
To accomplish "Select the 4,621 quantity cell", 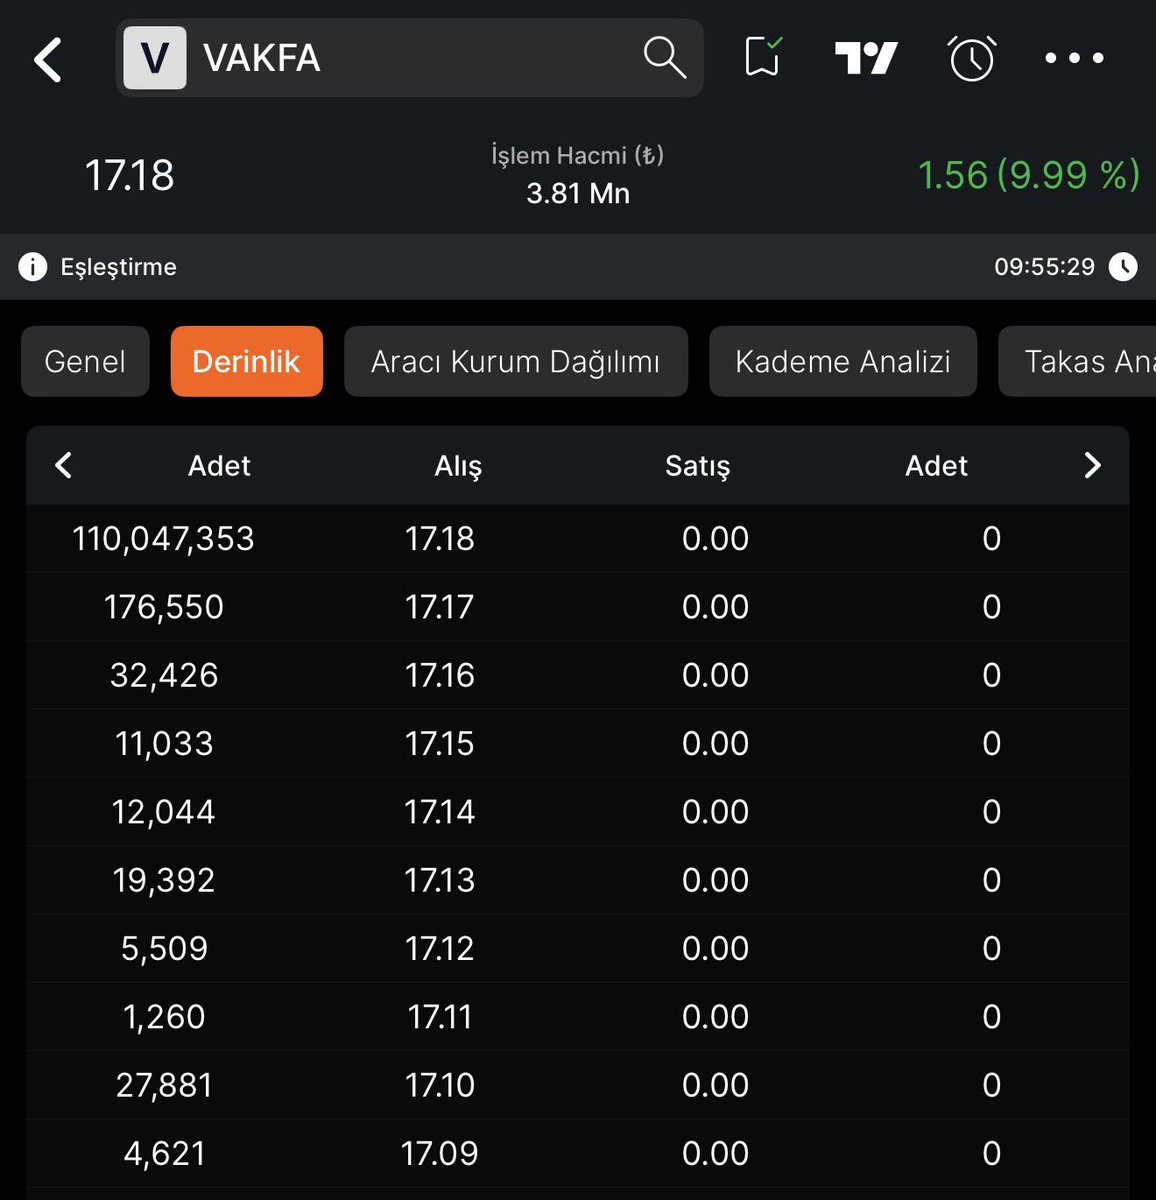I will 164,1153.
